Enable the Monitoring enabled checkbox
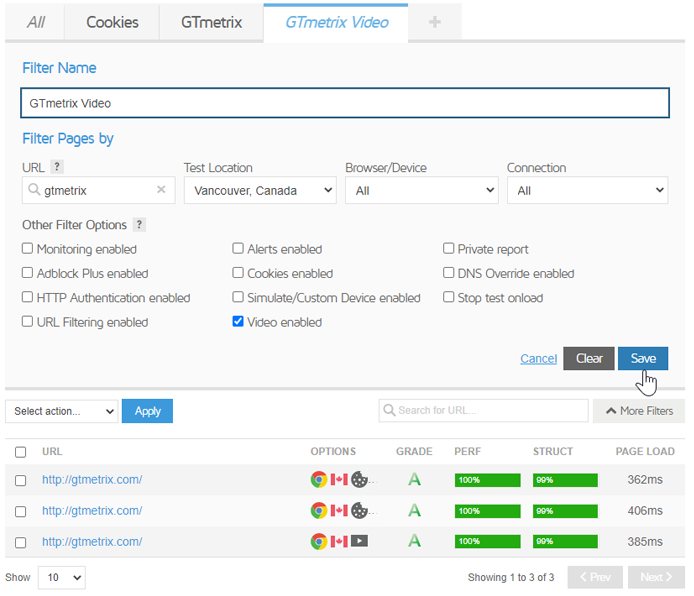Viewport: 694px width, 596px height. point(27,248)
